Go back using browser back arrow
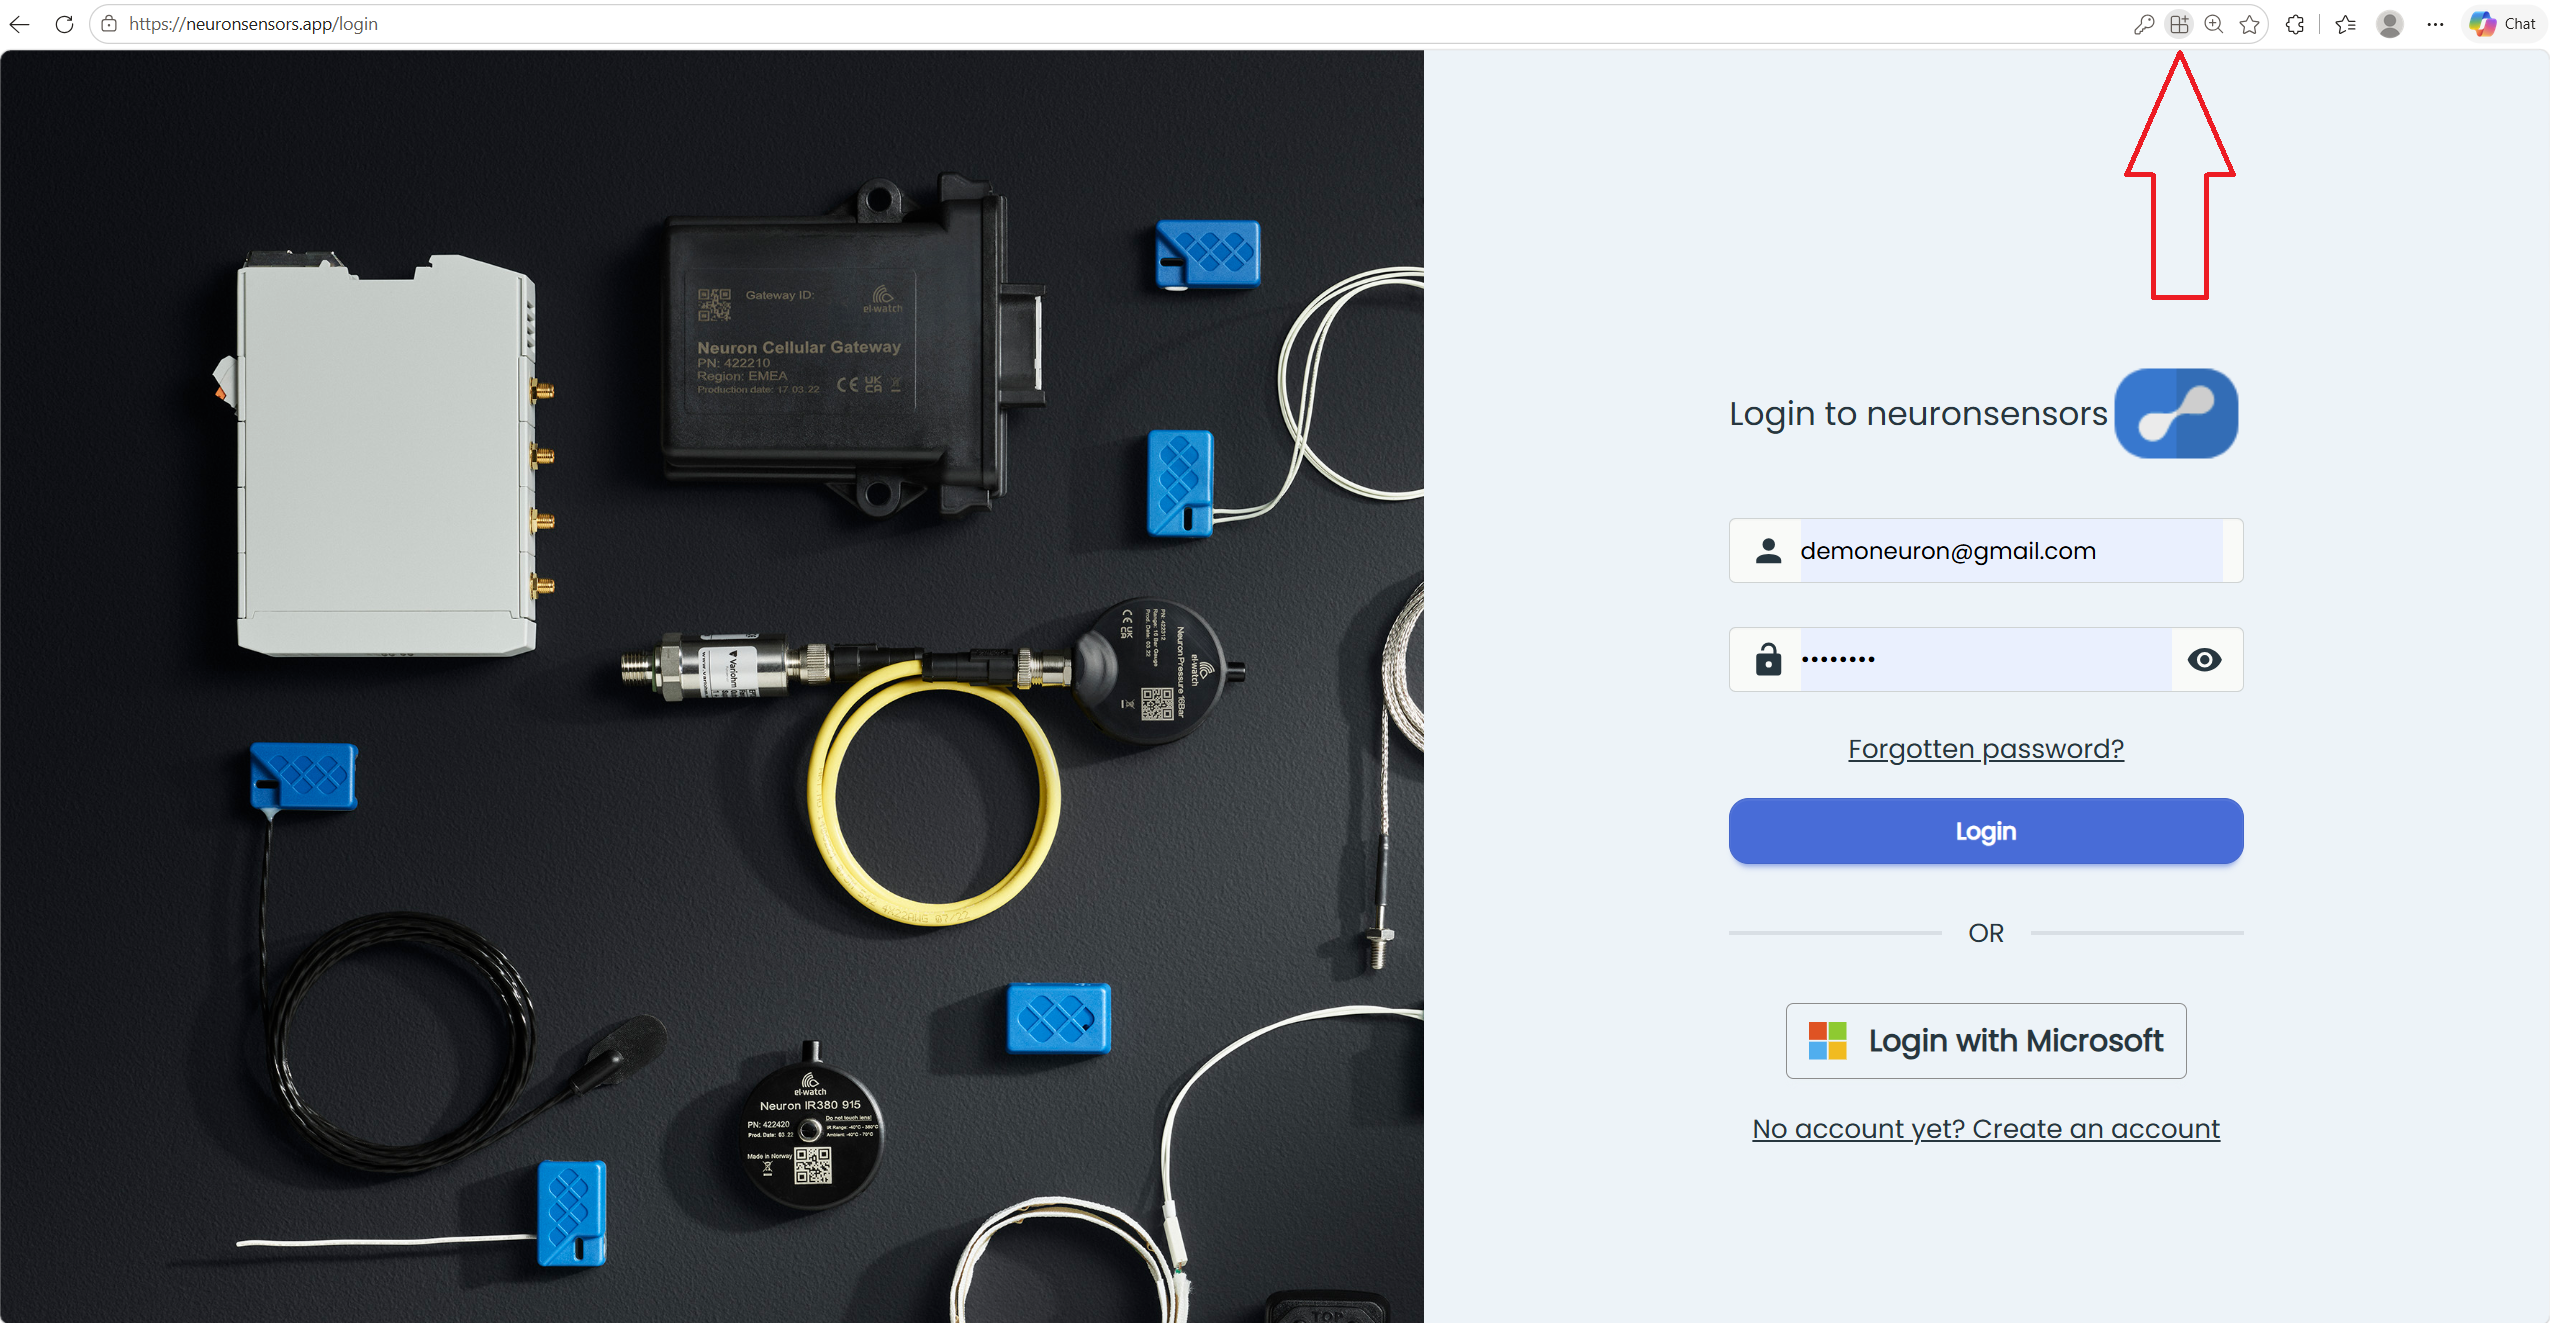Image resolution: width=2551 pixels, height=1323 pixels. pos(19,24)
